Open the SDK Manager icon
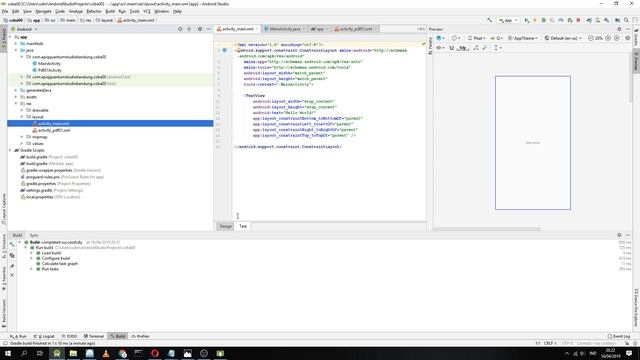The height and width of the screenshot is (360, 640). [x=607, y=20]
